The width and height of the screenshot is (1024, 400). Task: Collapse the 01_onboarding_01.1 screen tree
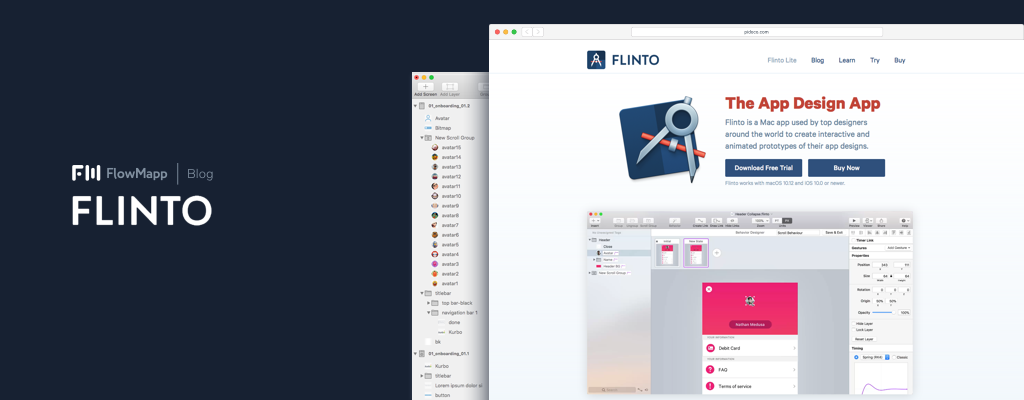click(416, 353)
